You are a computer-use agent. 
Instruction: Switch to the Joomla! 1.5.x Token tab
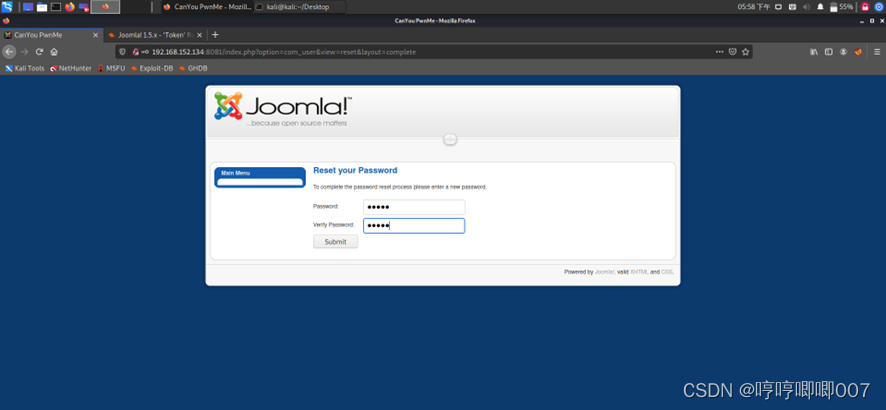155,34
